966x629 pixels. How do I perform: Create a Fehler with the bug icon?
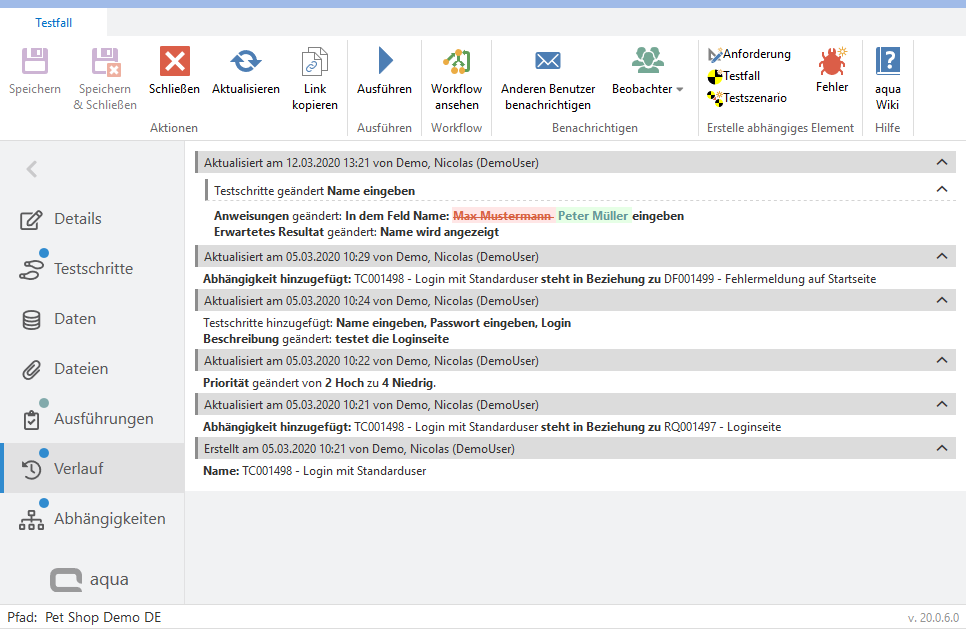point(831,63)
